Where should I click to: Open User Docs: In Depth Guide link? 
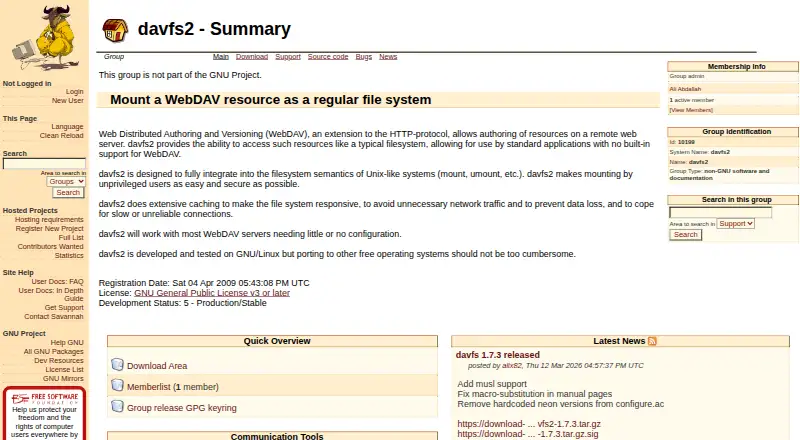point(51,295)
